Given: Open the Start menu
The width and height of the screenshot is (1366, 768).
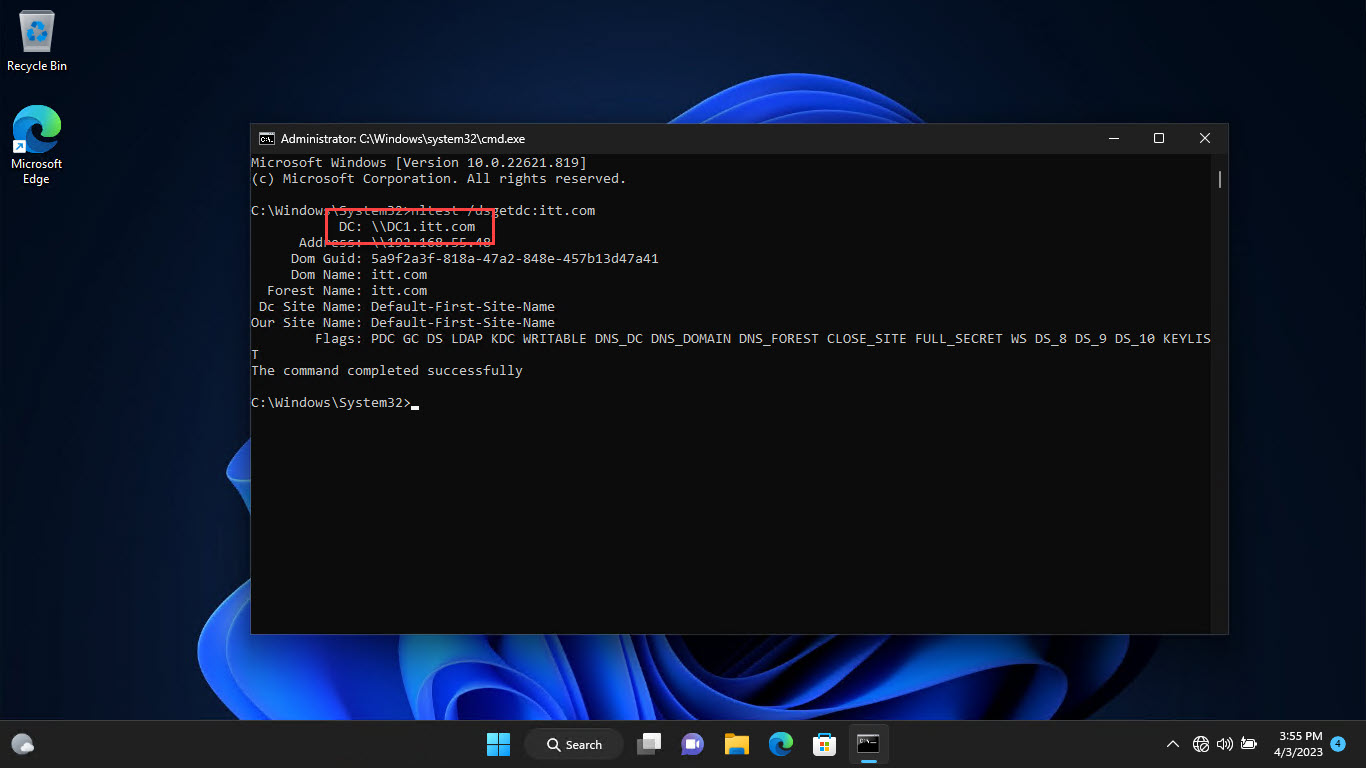Looking at the screenshot, I should click(x=498, y=744).
